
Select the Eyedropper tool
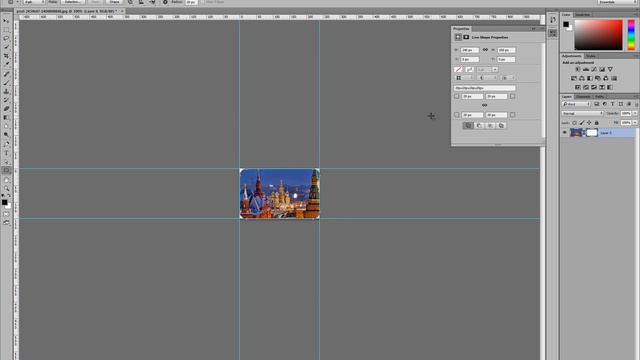pos(6,64)
